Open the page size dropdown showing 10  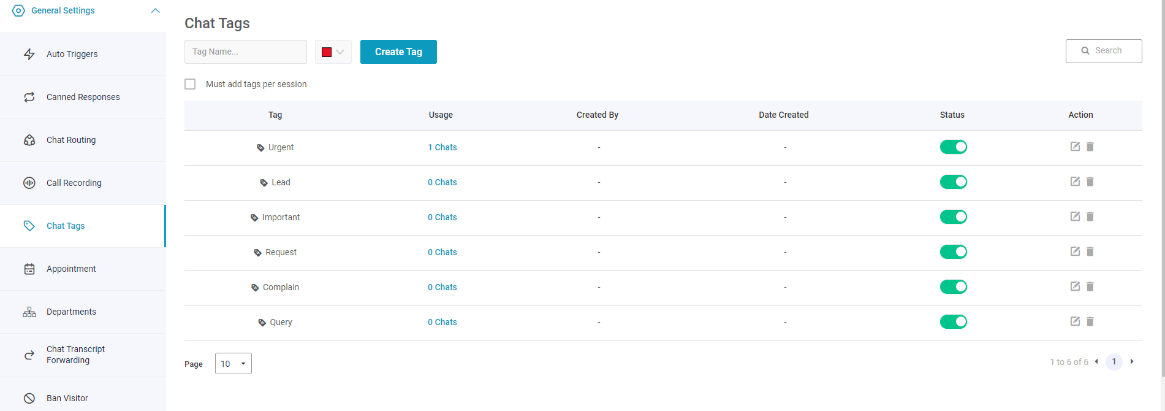click(233, 364)
